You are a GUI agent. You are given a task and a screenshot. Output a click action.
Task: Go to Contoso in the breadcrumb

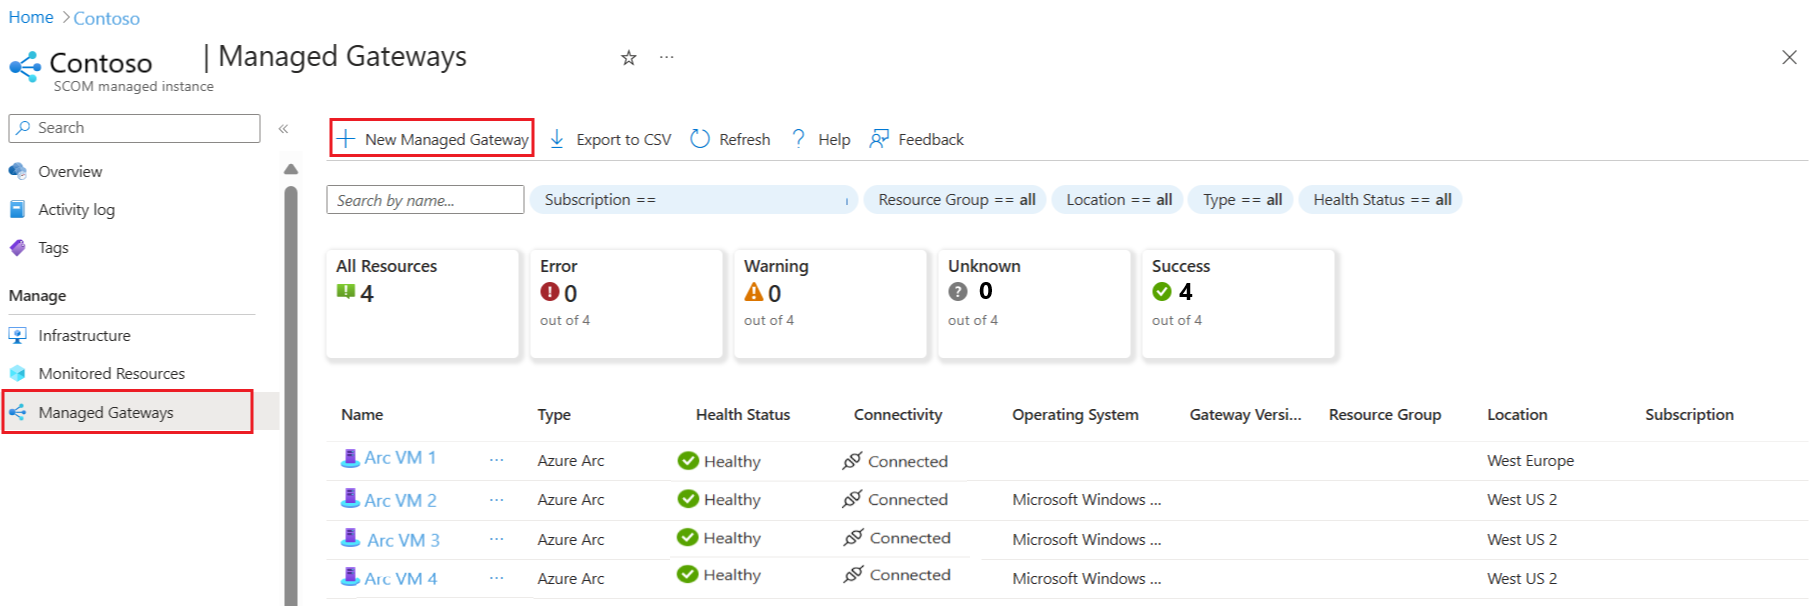click(x=106, y=18)
